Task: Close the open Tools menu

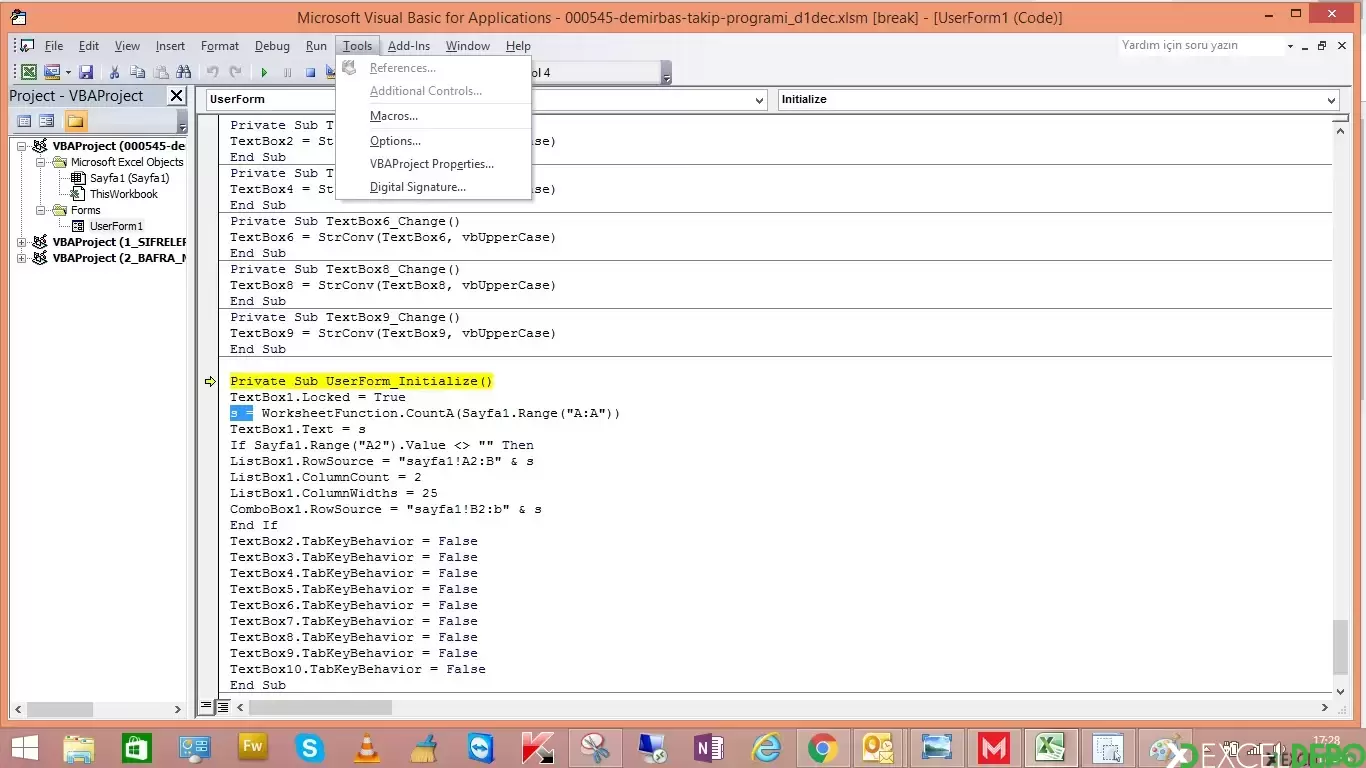Action: 357,46
